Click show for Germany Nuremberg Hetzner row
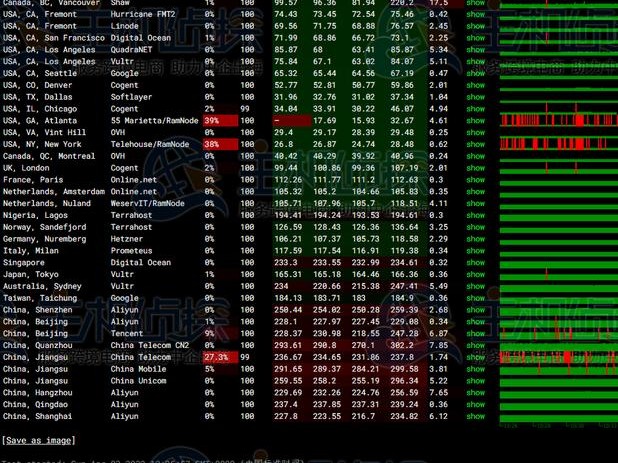Screen dimensions: 618x463 pos(476,239)
